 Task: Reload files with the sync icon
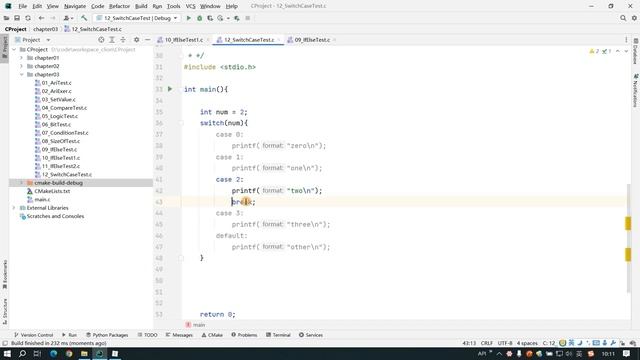[x=28, y=18]
